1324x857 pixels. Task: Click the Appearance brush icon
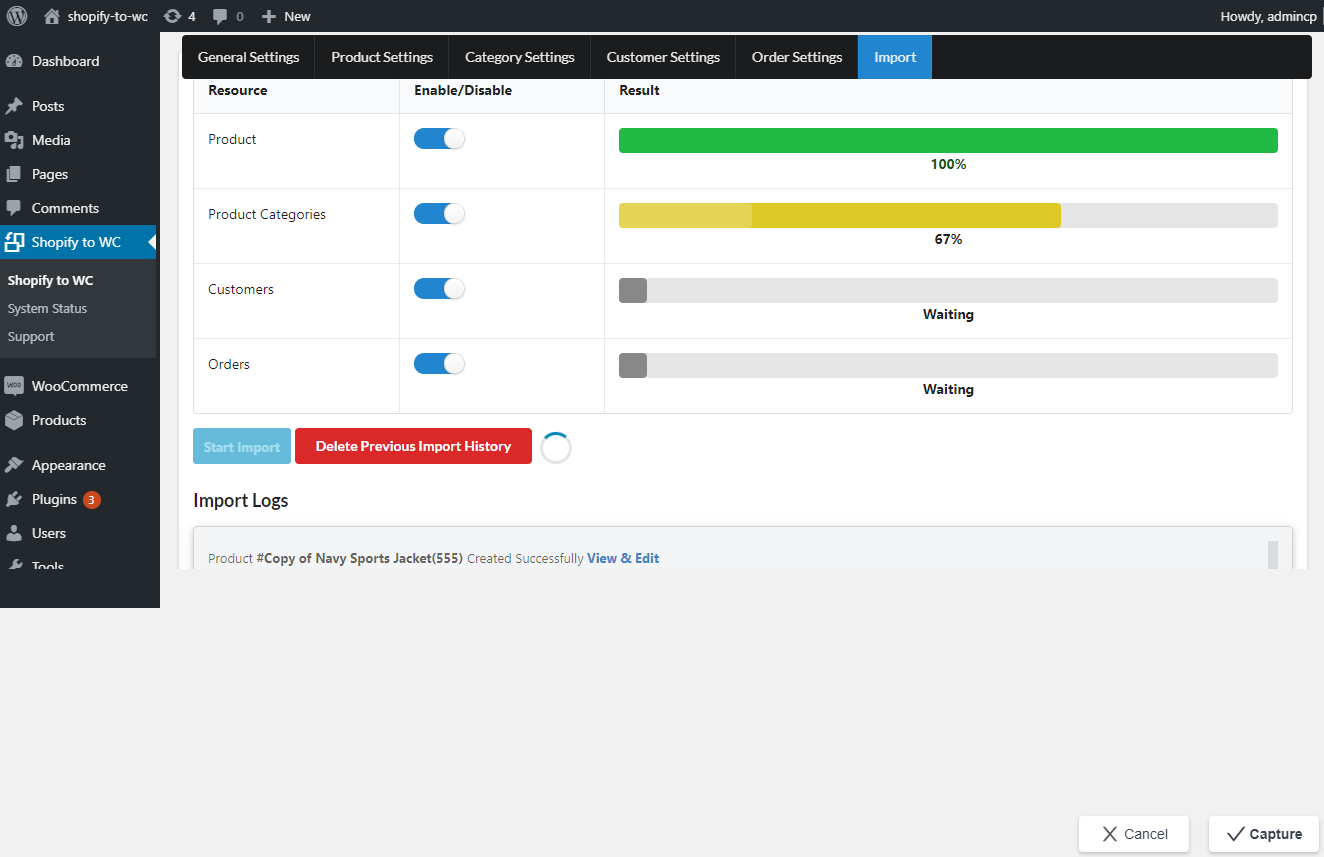14,465
